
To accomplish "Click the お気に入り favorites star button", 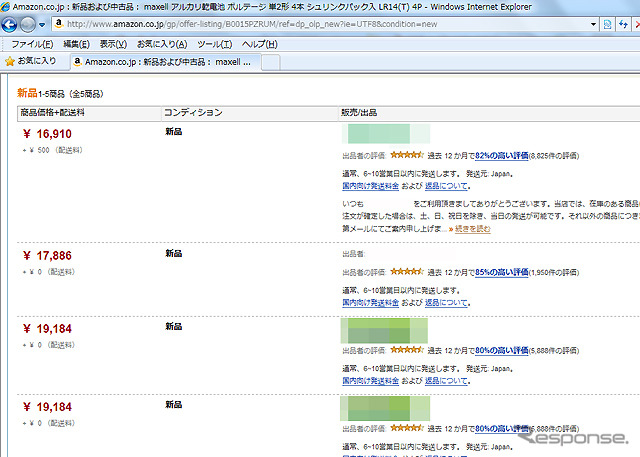I will point(31,61).
